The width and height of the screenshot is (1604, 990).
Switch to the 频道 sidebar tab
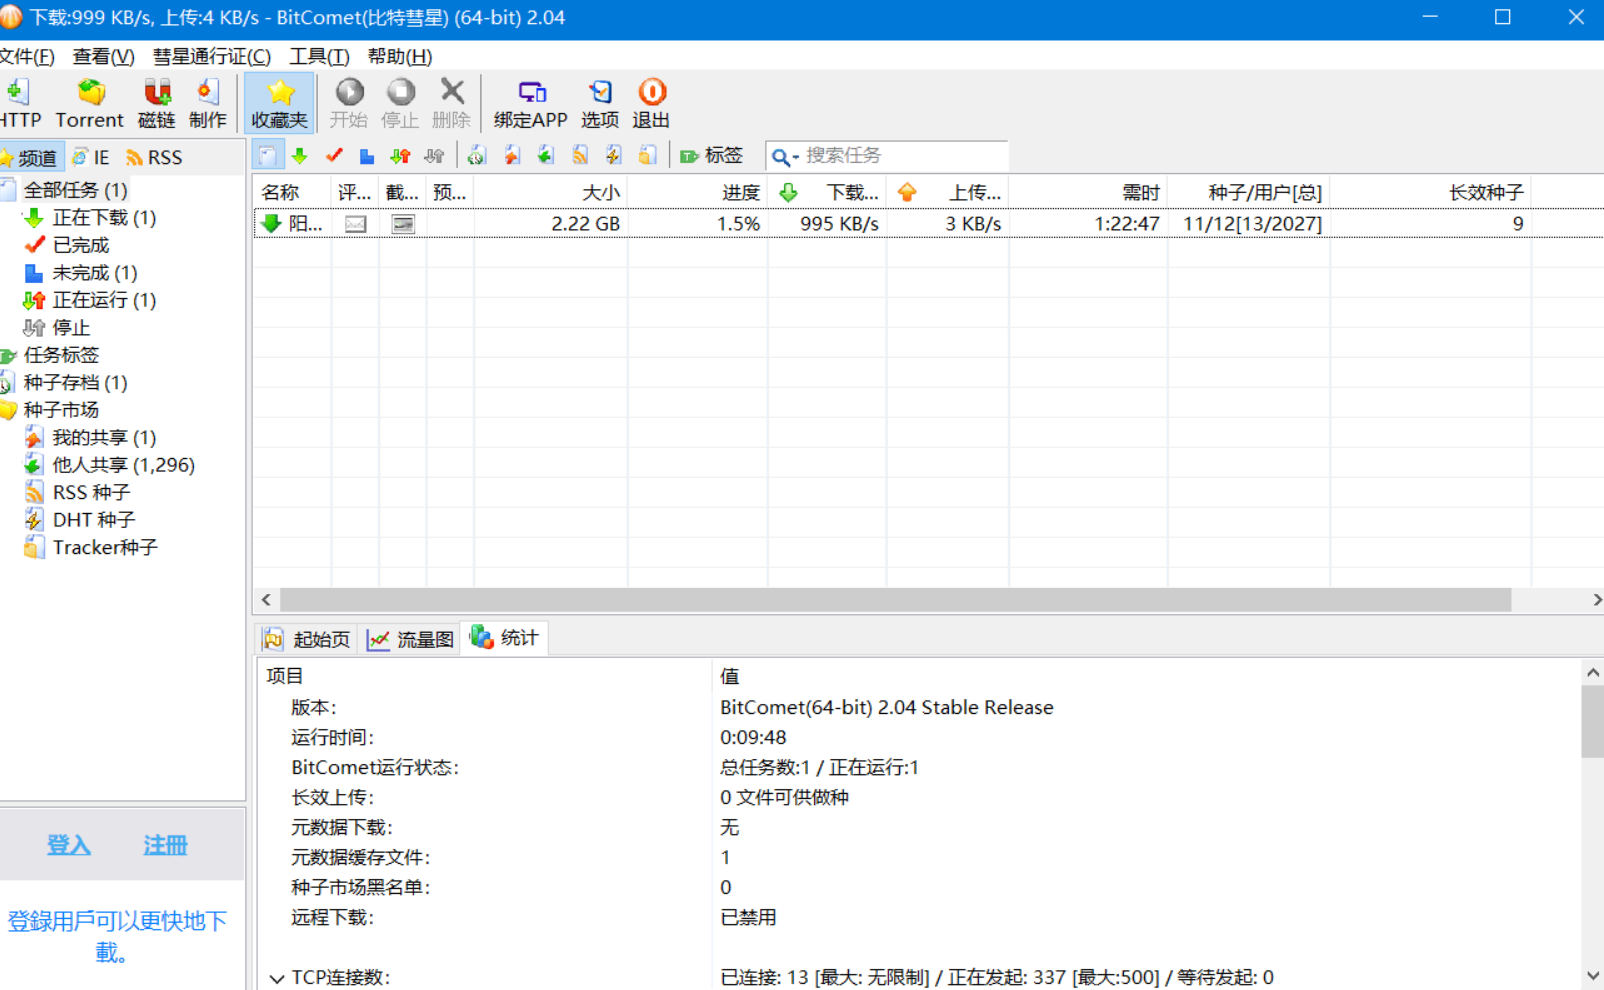(x=30, y=157)
